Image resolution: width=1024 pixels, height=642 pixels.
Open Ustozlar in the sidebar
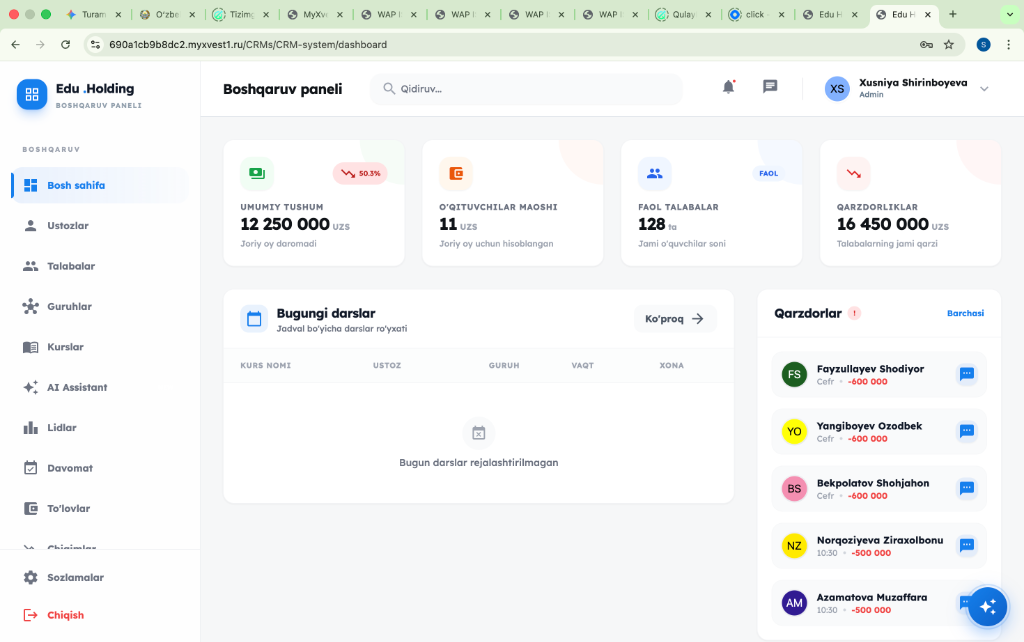click(x=100, y=226)
